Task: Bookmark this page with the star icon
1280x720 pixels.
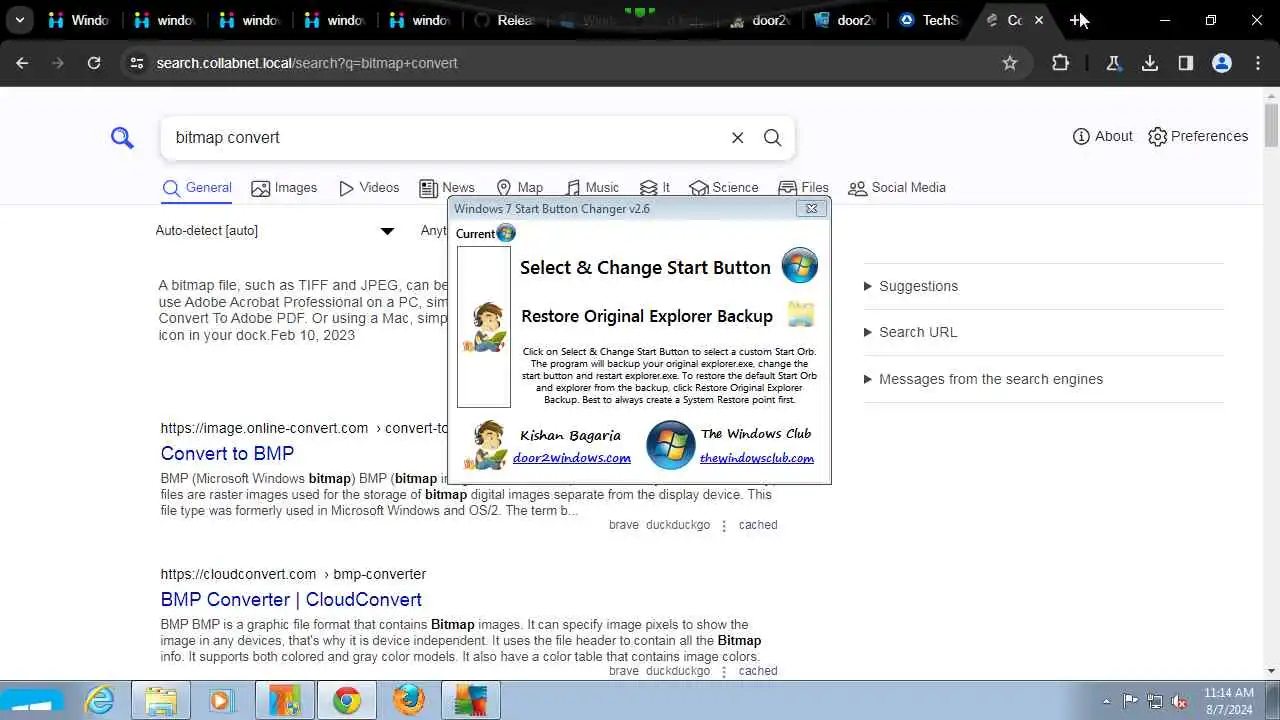Action: point(1010,63)
